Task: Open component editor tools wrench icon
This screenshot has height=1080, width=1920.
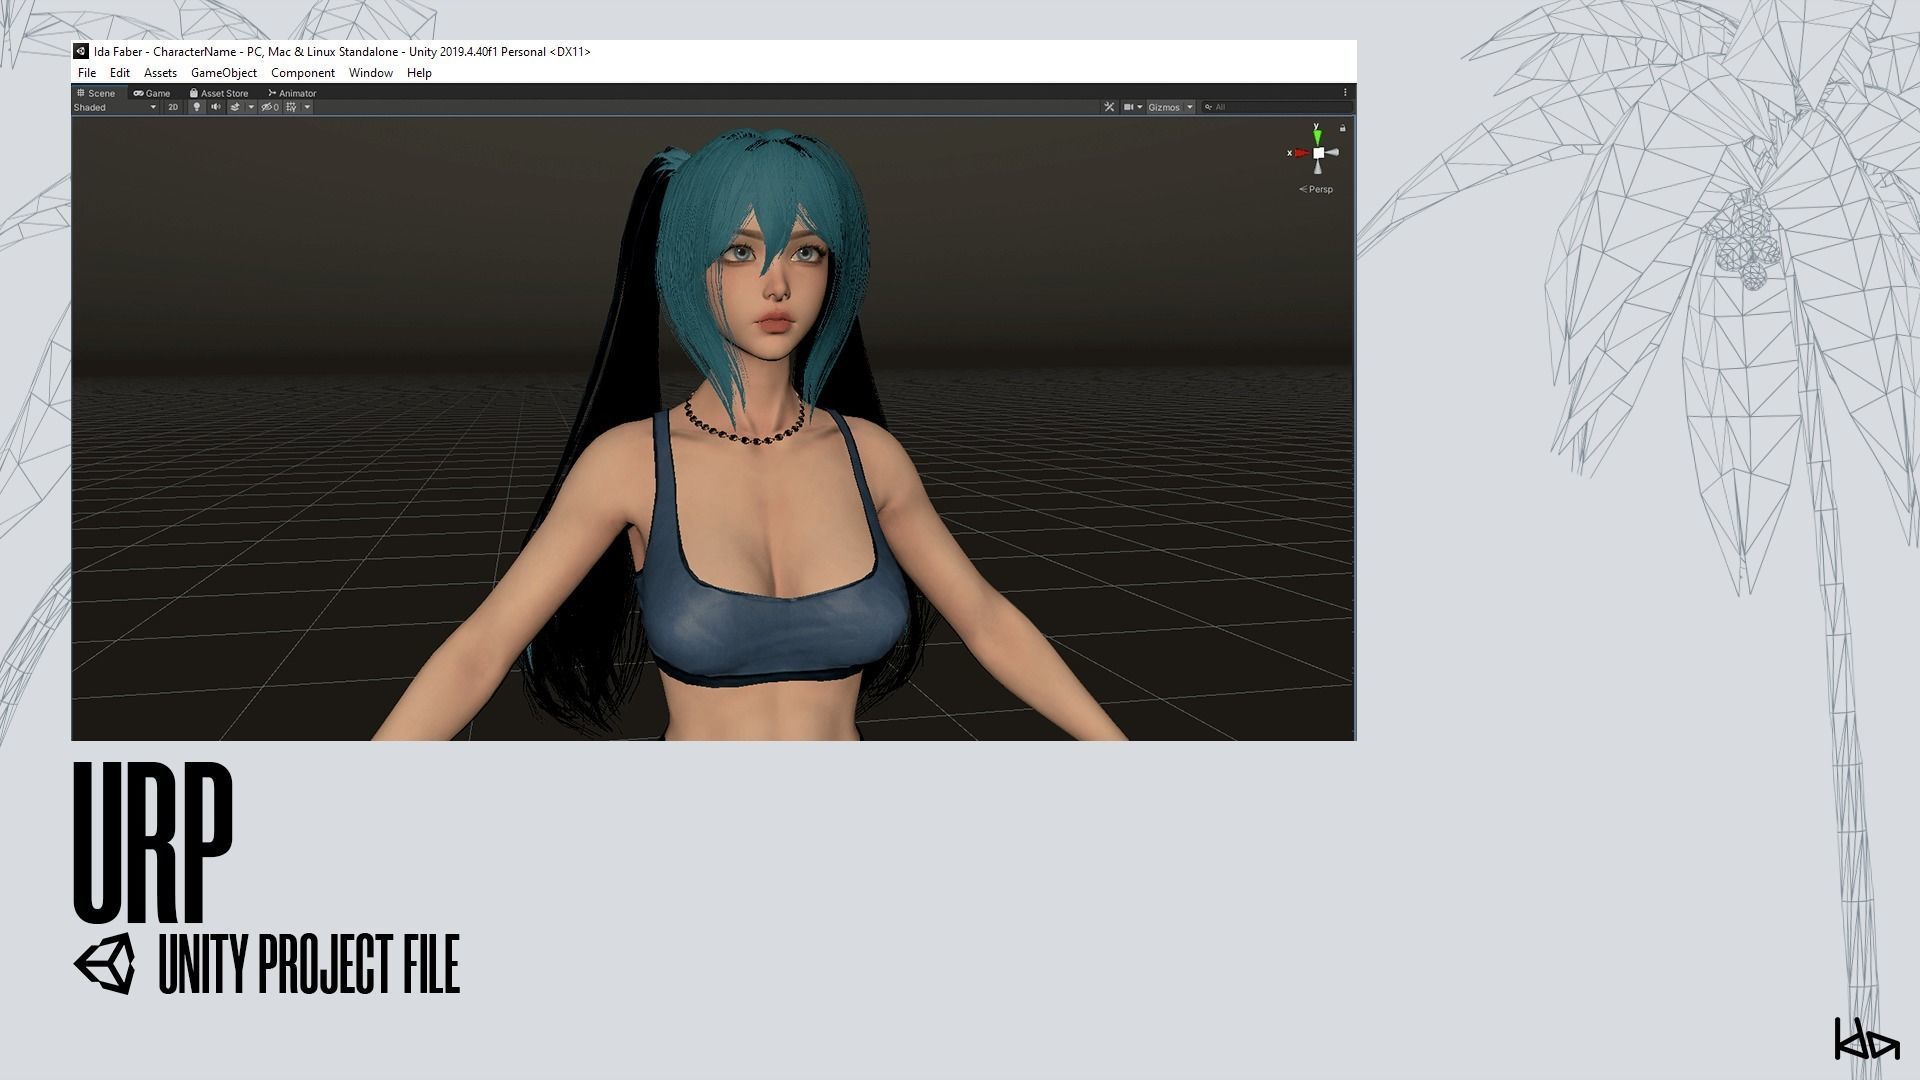Action: pos(1109,107)
